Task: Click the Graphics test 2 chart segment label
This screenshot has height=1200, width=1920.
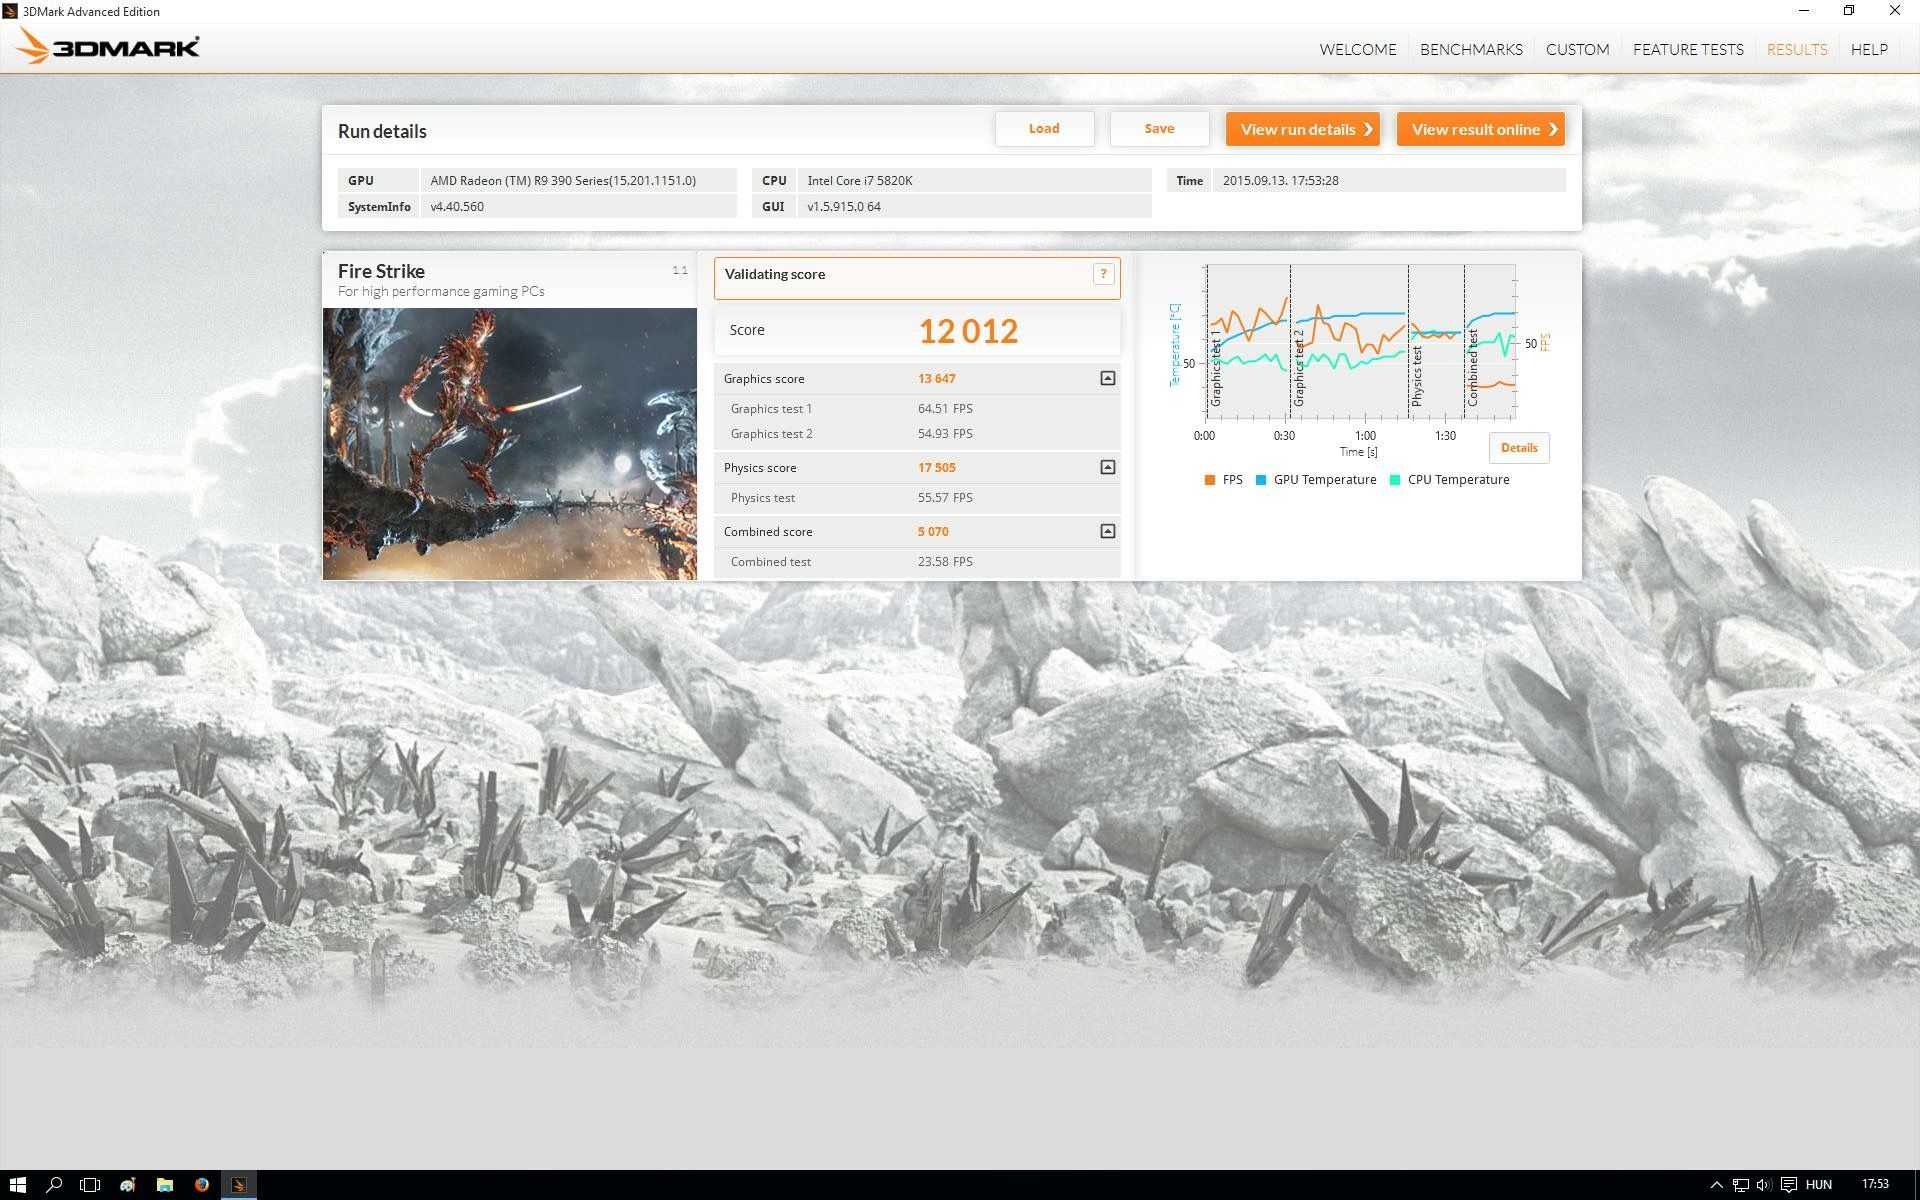Action: (1299, 368)
